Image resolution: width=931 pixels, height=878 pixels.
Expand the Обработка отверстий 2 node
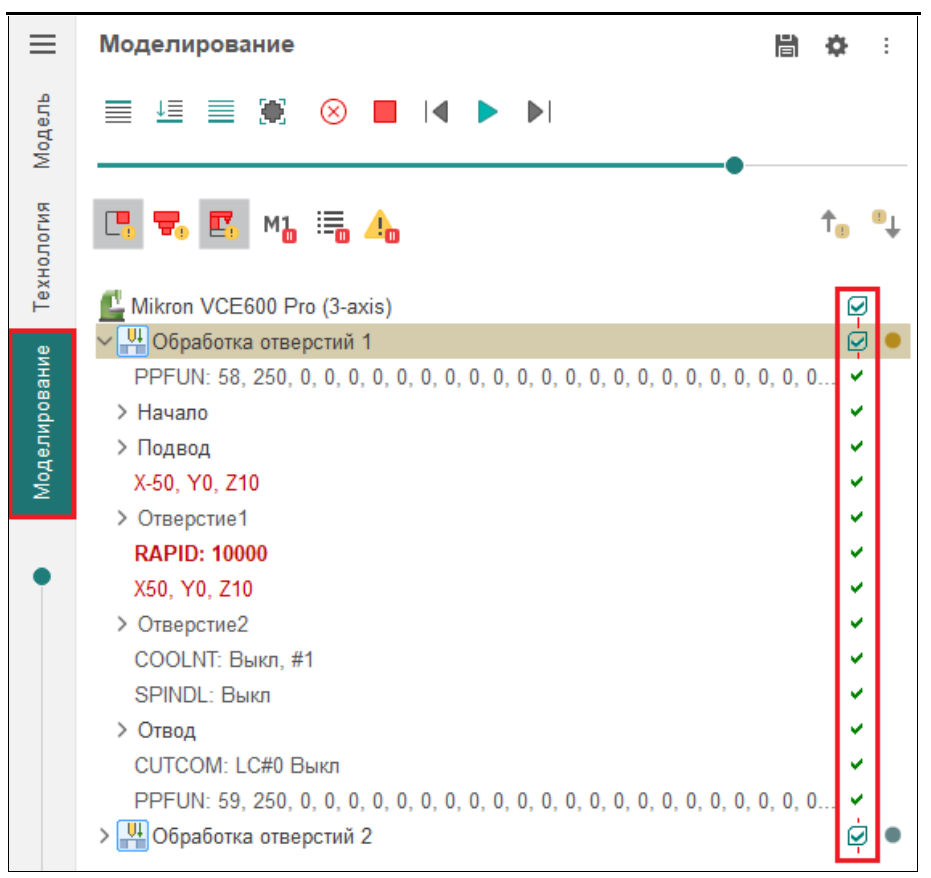pyautogui.click(x=105, y=836)
